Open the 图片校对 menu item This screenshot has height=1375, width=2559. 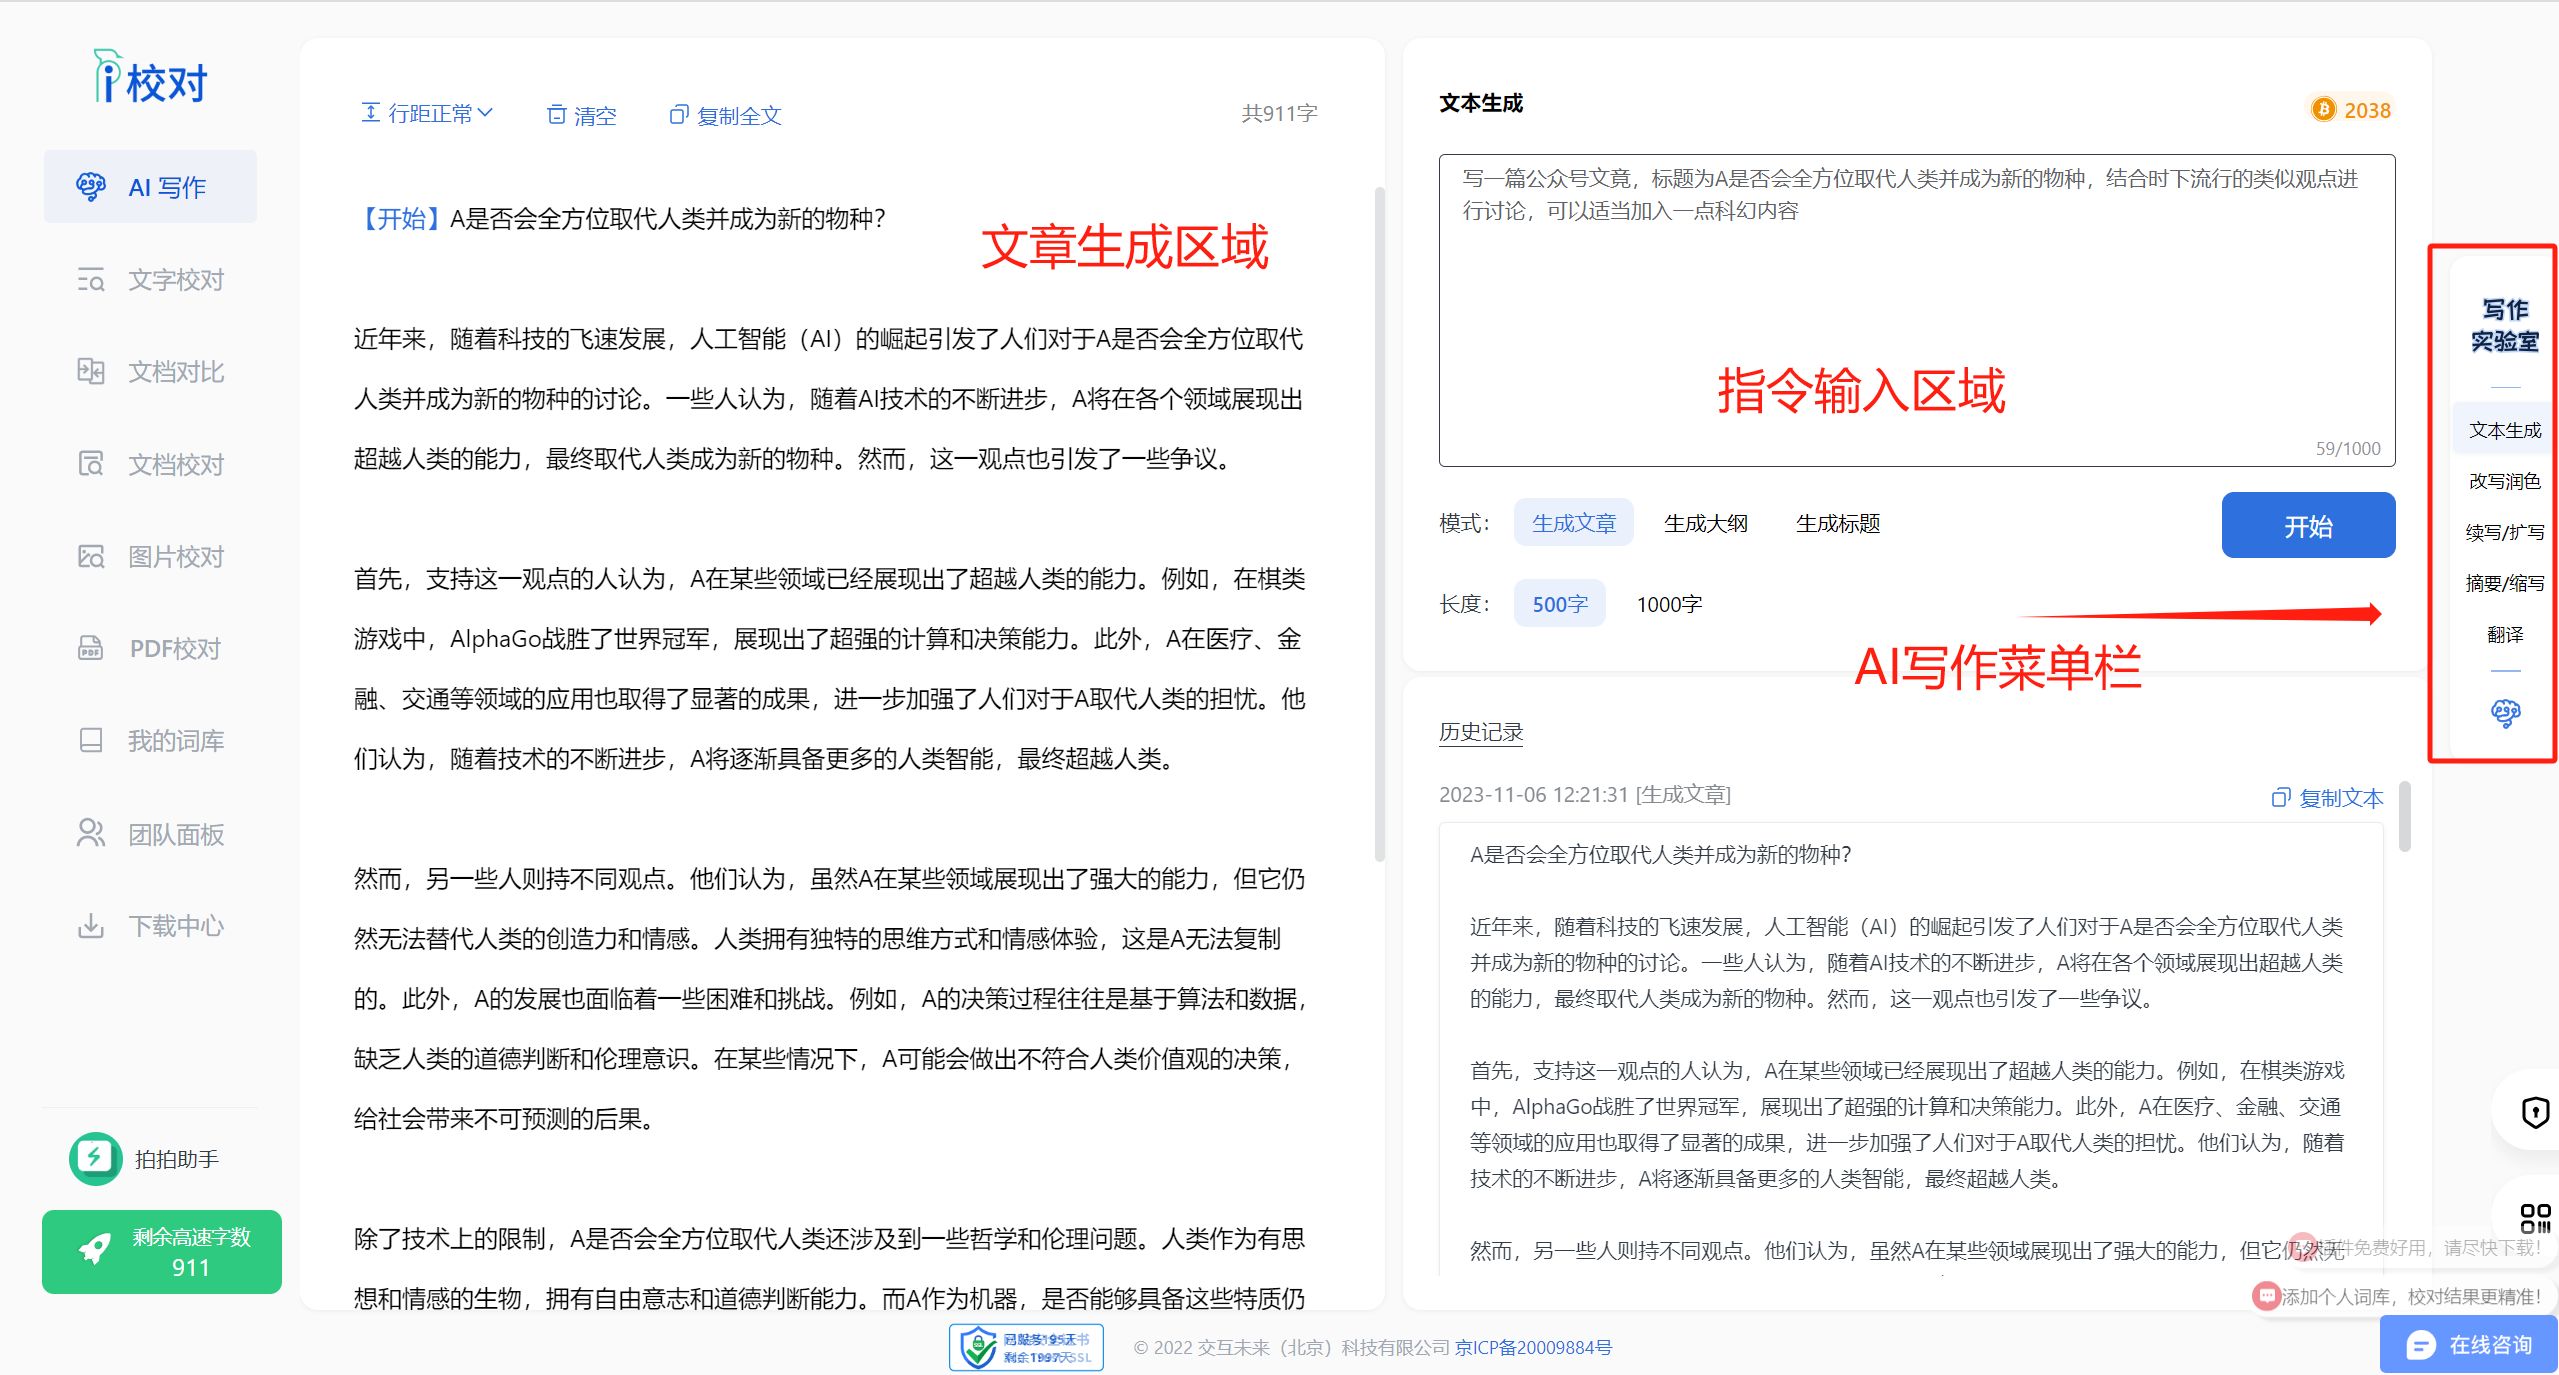coord(150,557)
